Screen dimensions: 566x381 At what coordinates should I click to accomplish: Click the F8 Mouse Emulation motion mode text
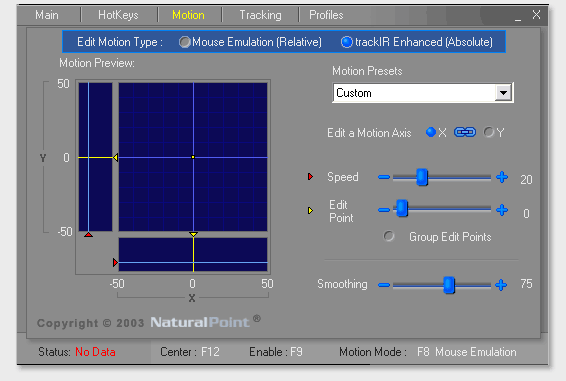(467, 352)
